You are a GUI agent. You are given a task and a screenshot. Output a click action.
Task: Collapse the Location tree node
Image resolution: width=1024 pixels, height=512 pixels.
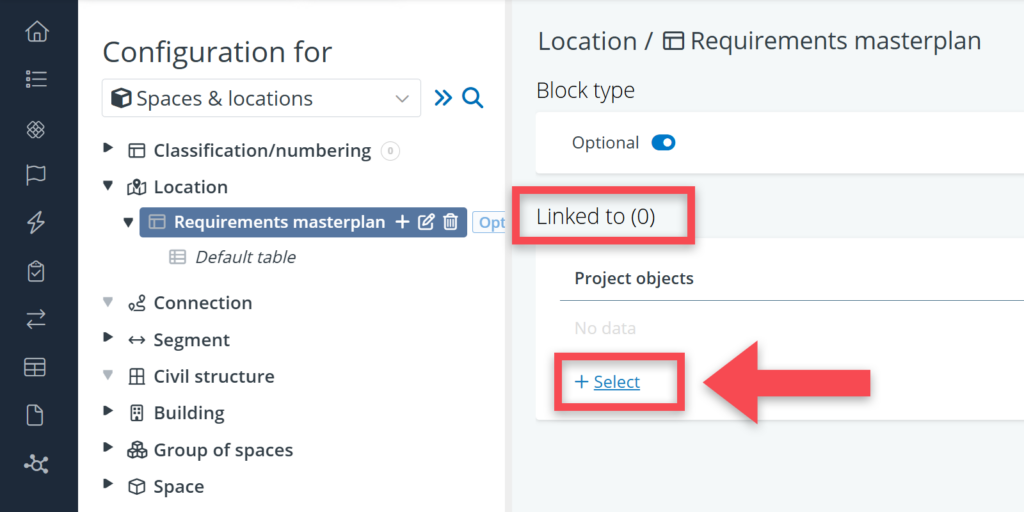point(109,187)
